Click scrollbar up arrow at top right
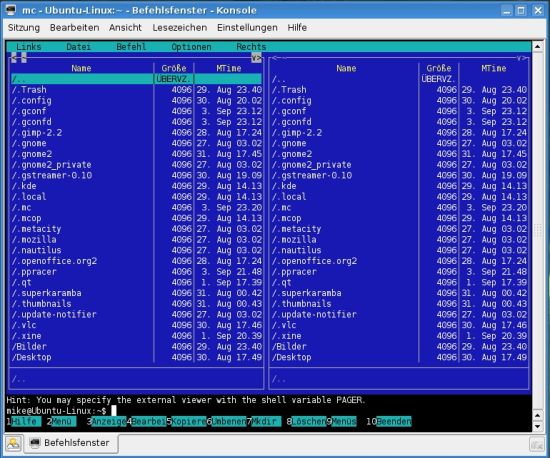The width and height of the screenshot is (550, 458). [538, 47]
